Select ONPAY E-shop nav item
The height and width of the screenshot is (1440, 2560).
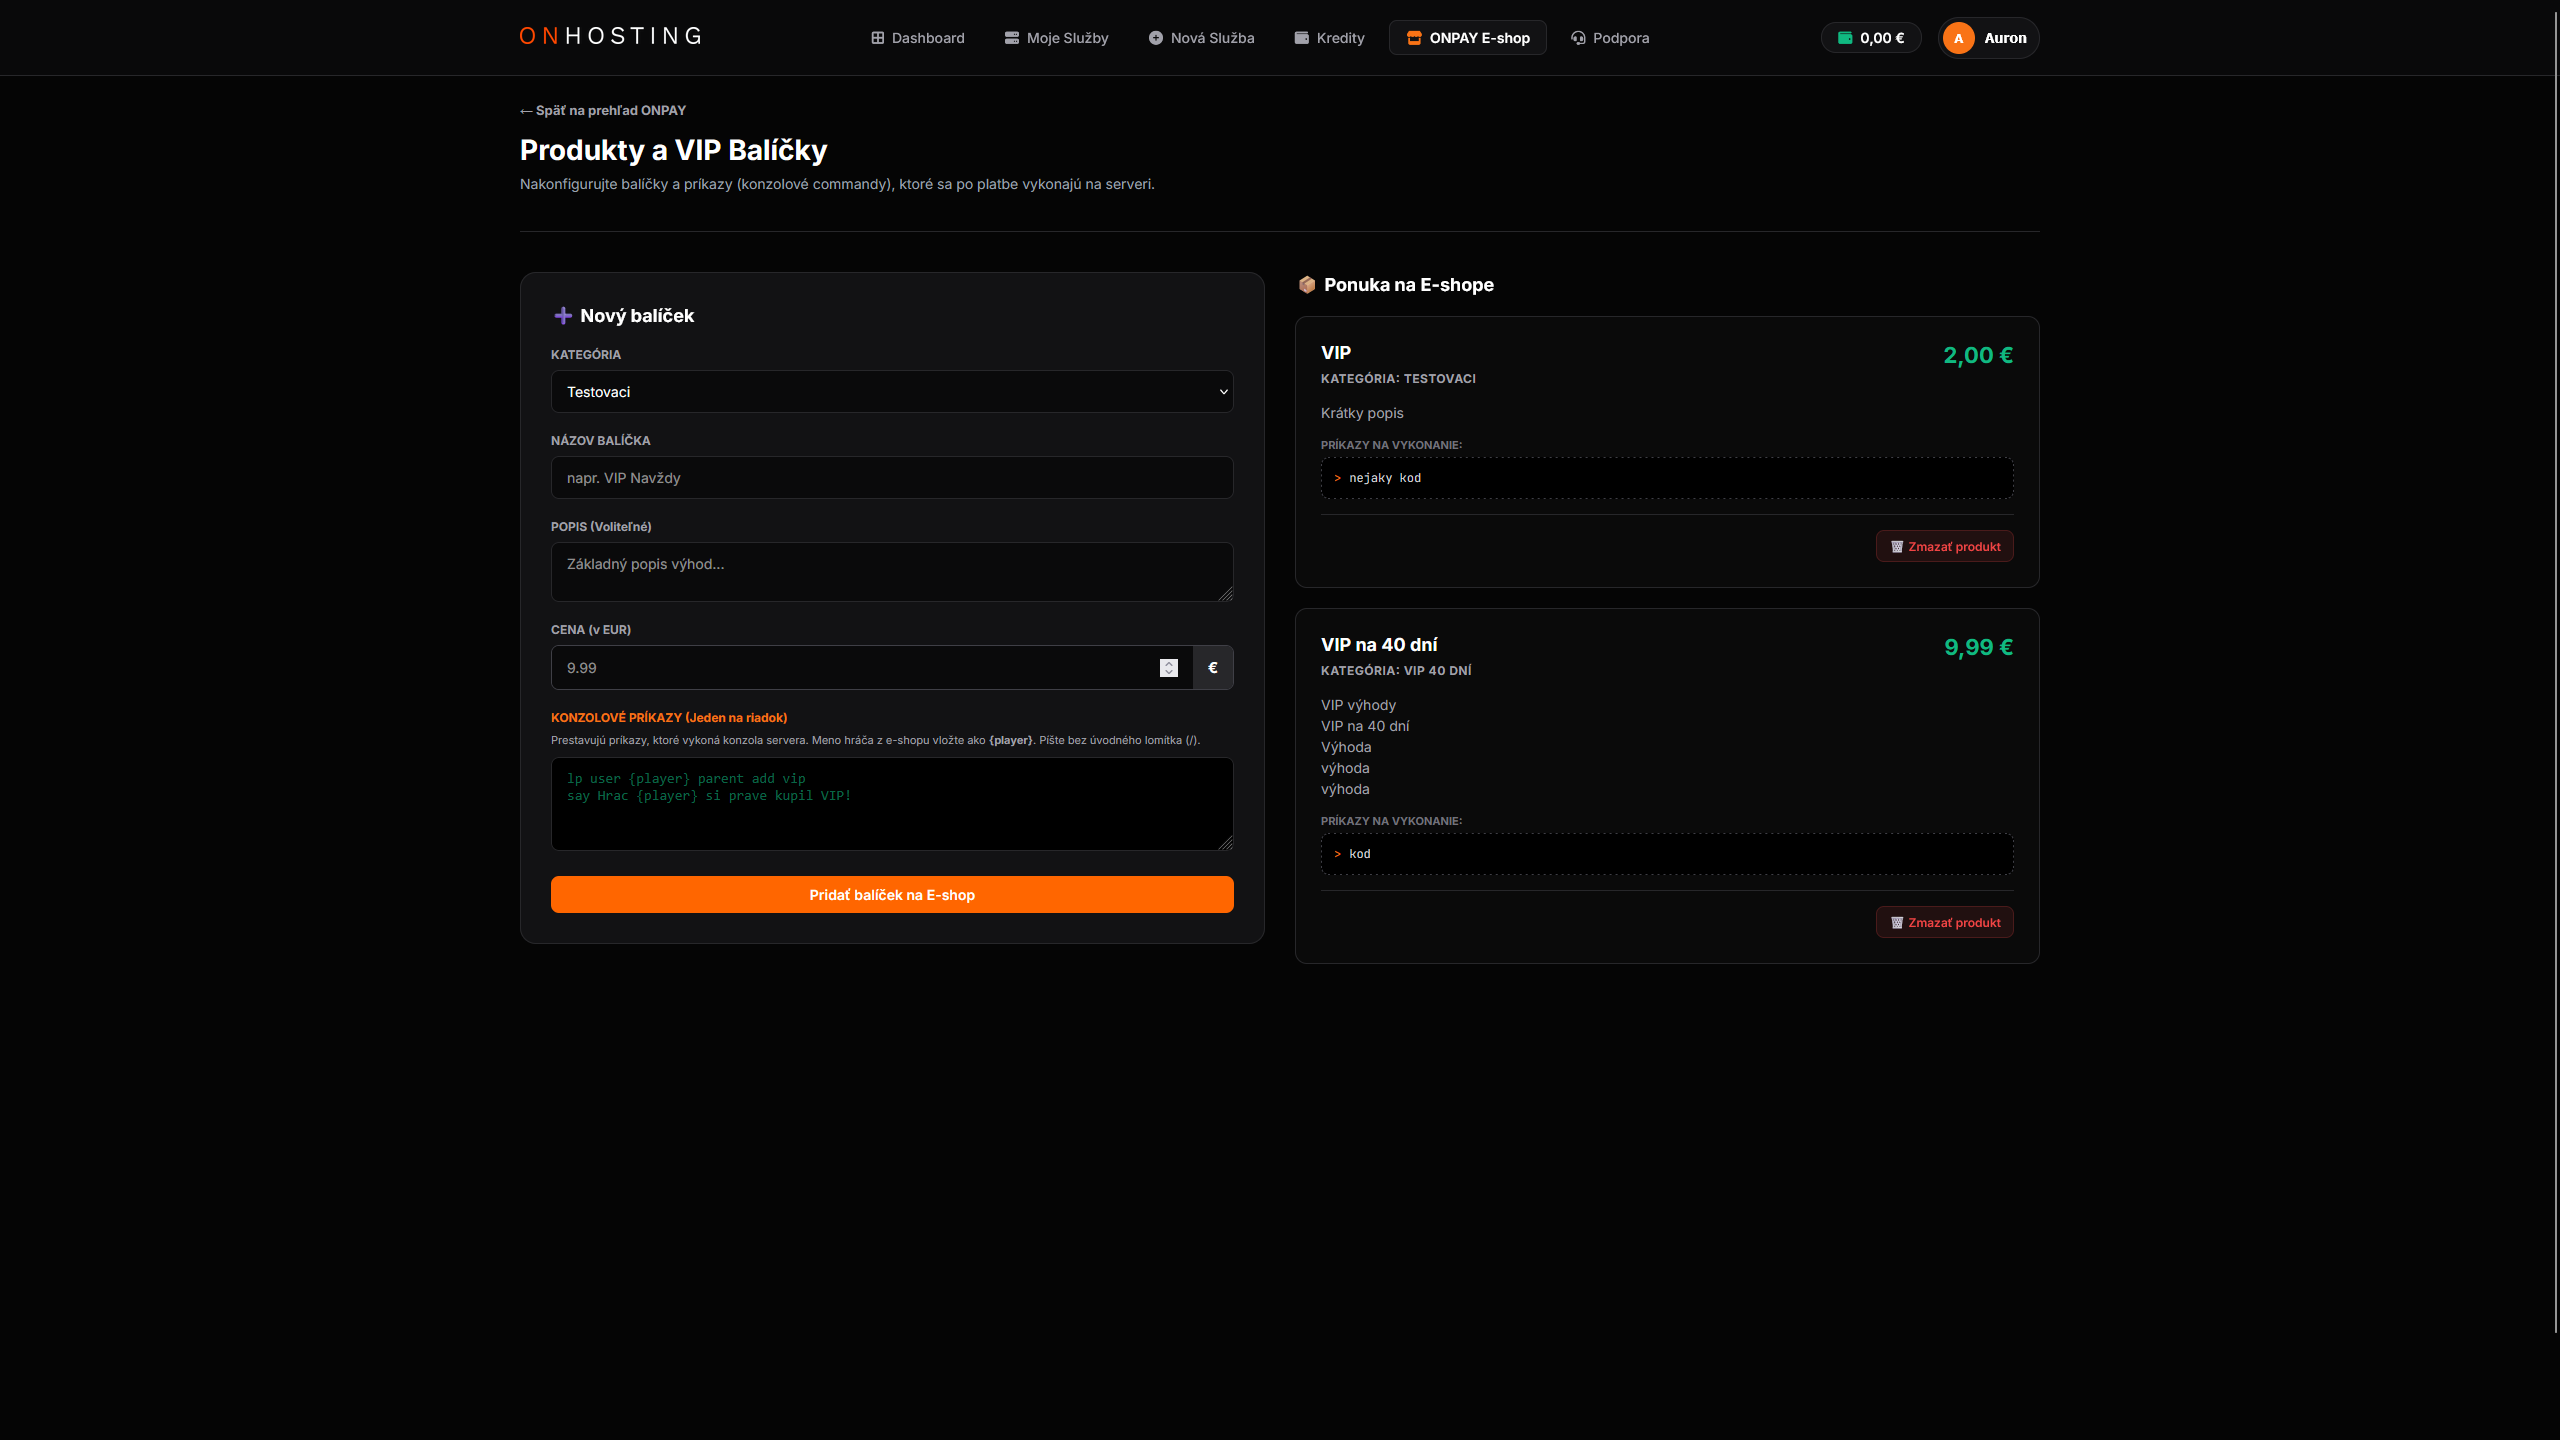1468,38
